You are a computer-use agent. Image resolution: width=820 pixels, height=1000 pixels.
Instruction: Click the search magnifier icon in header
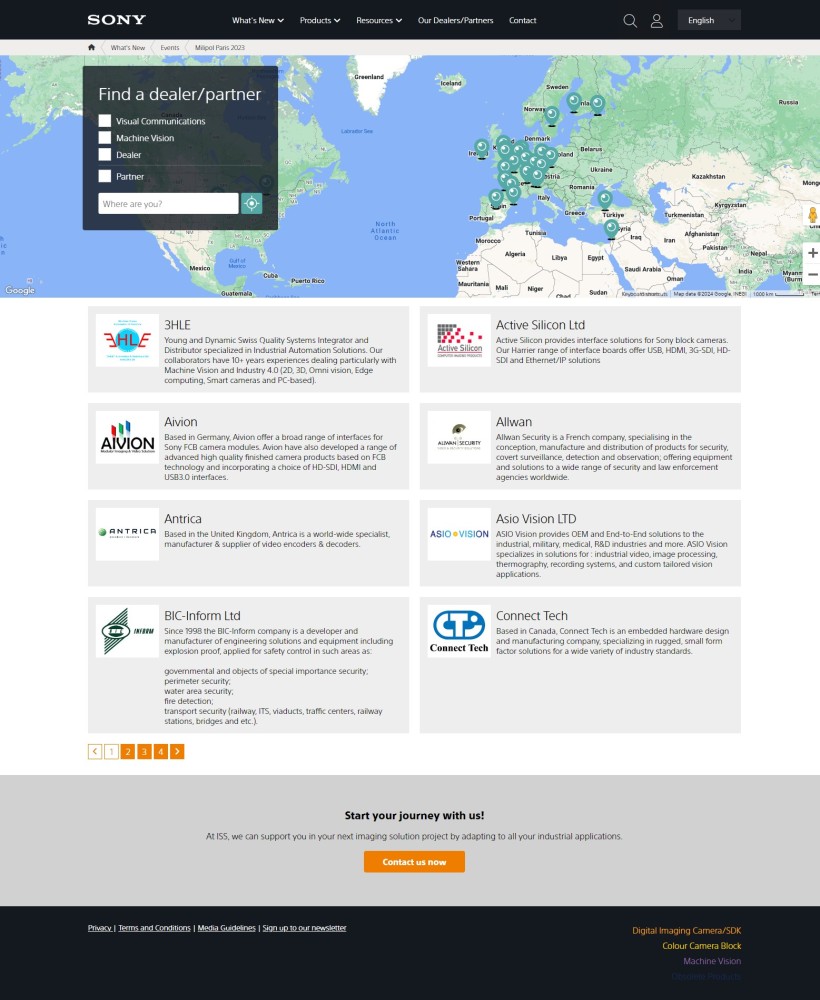pos(630,20)
